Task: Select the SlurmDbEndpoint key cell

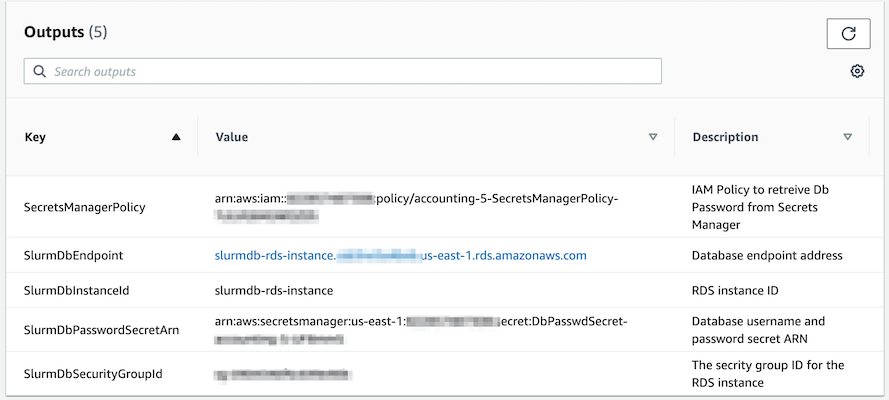Action: [73, 256]
